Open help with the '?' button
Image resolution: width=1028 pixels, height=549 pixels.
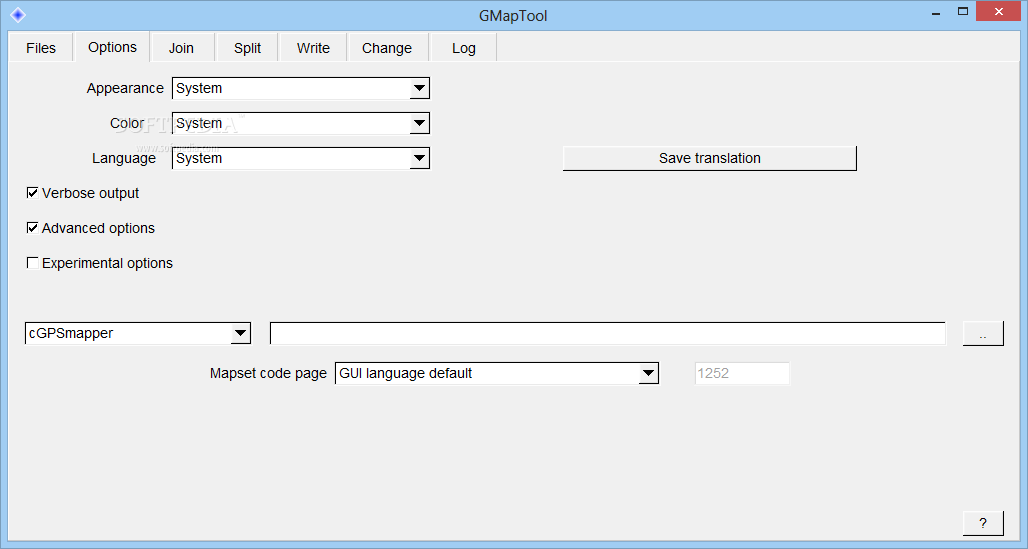983,523
